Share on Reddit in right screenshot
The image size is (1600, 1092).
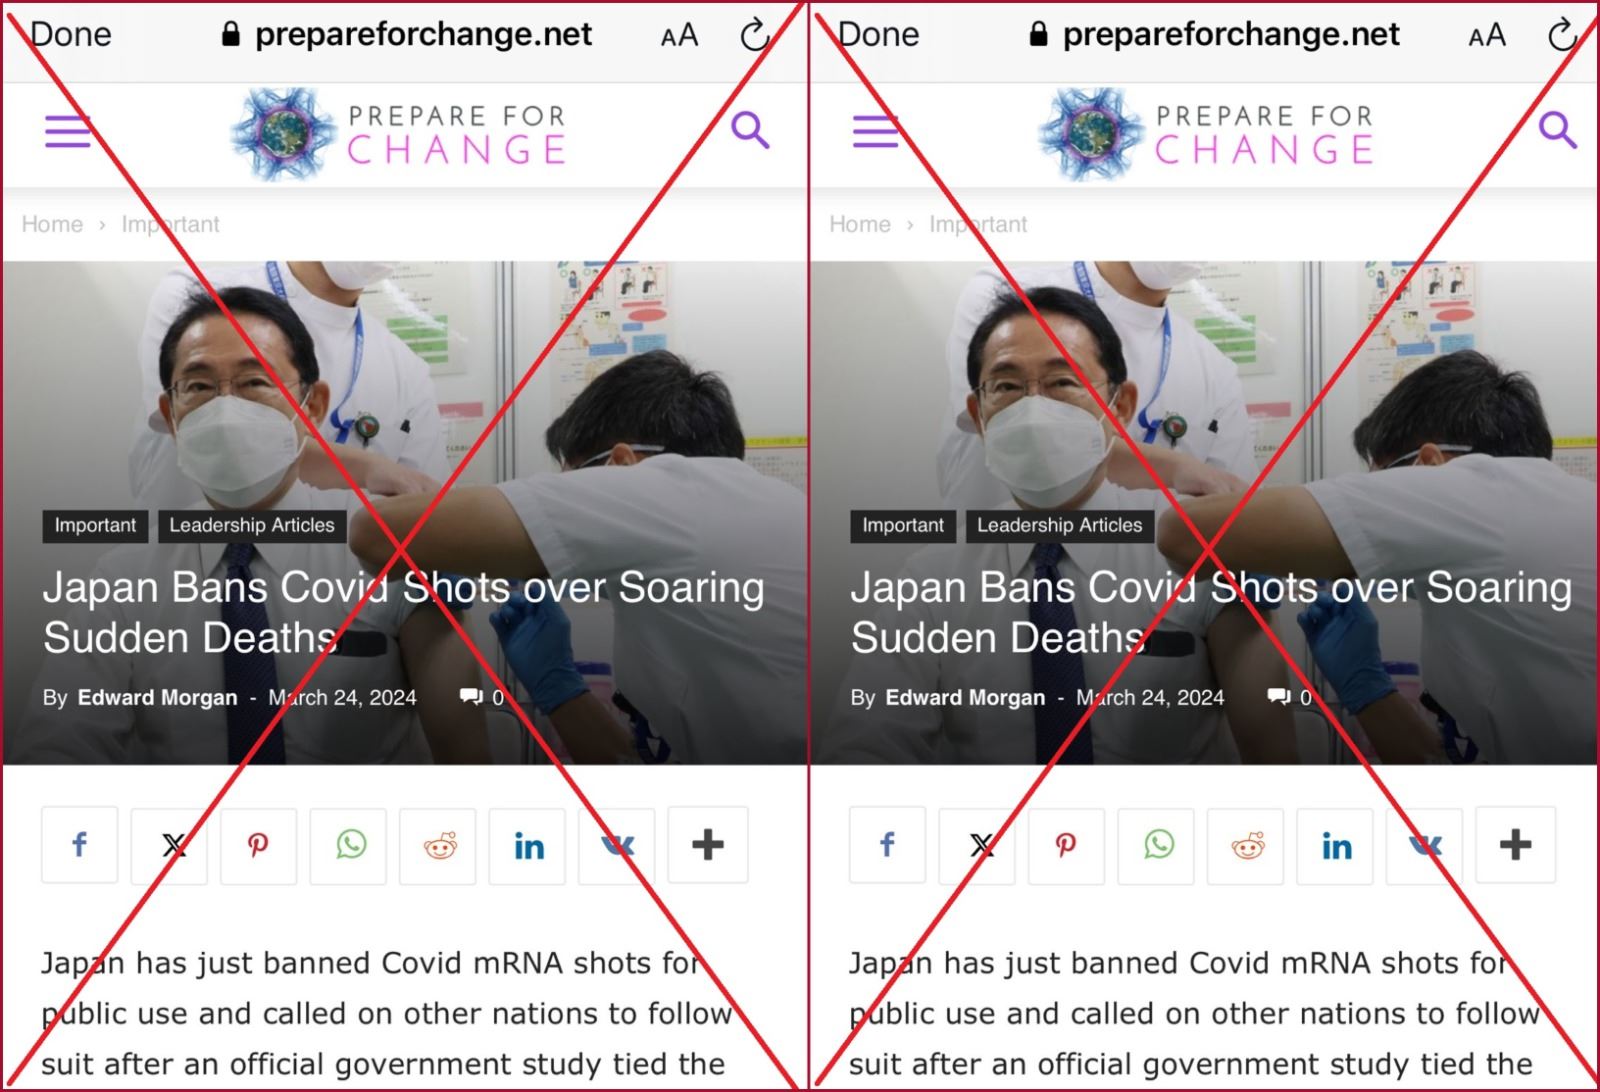(x=1247, y=845)
